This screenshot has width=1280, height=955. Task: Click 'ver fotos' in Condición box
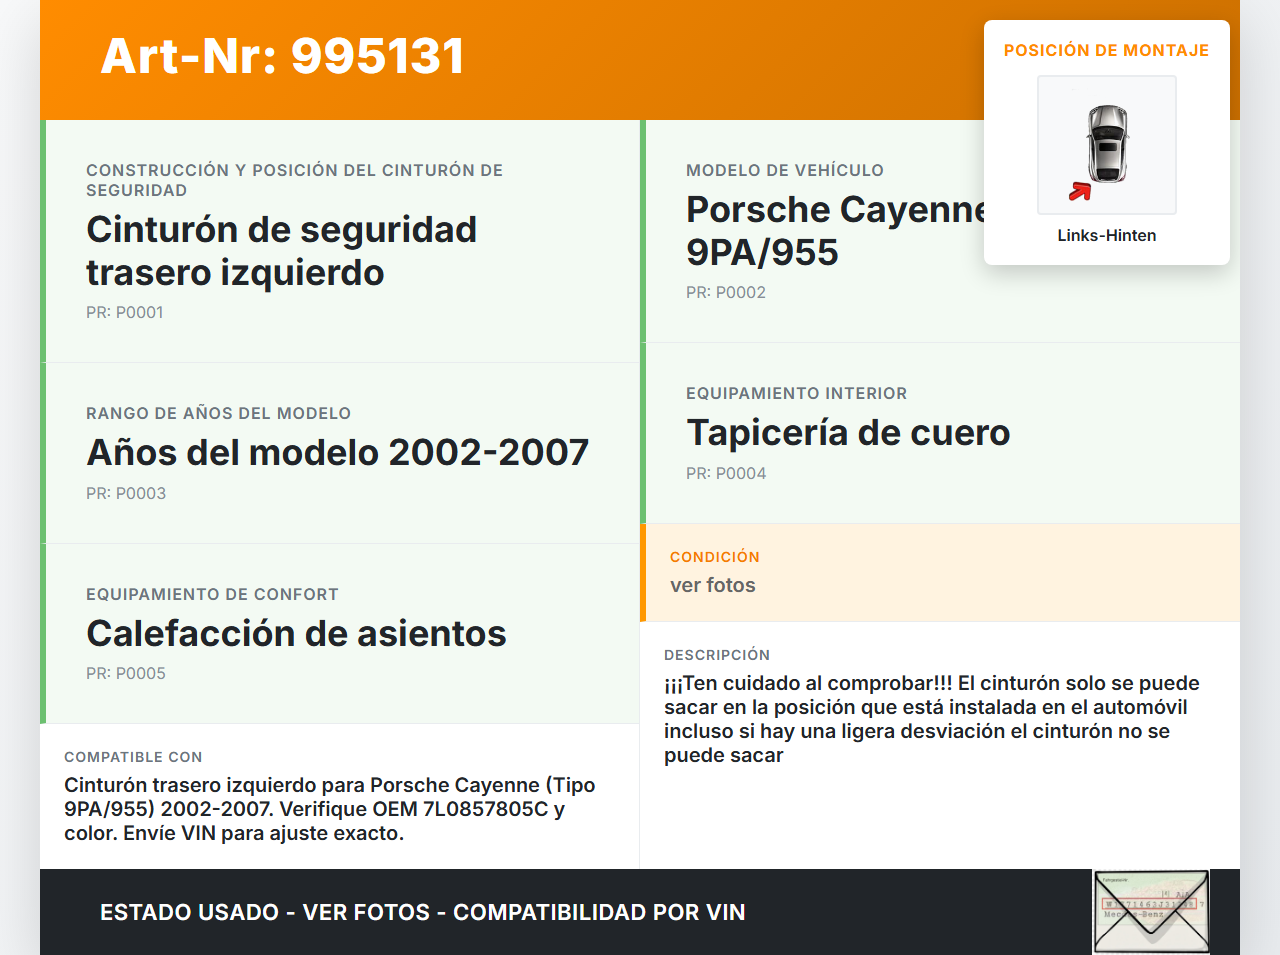(713, 585)
